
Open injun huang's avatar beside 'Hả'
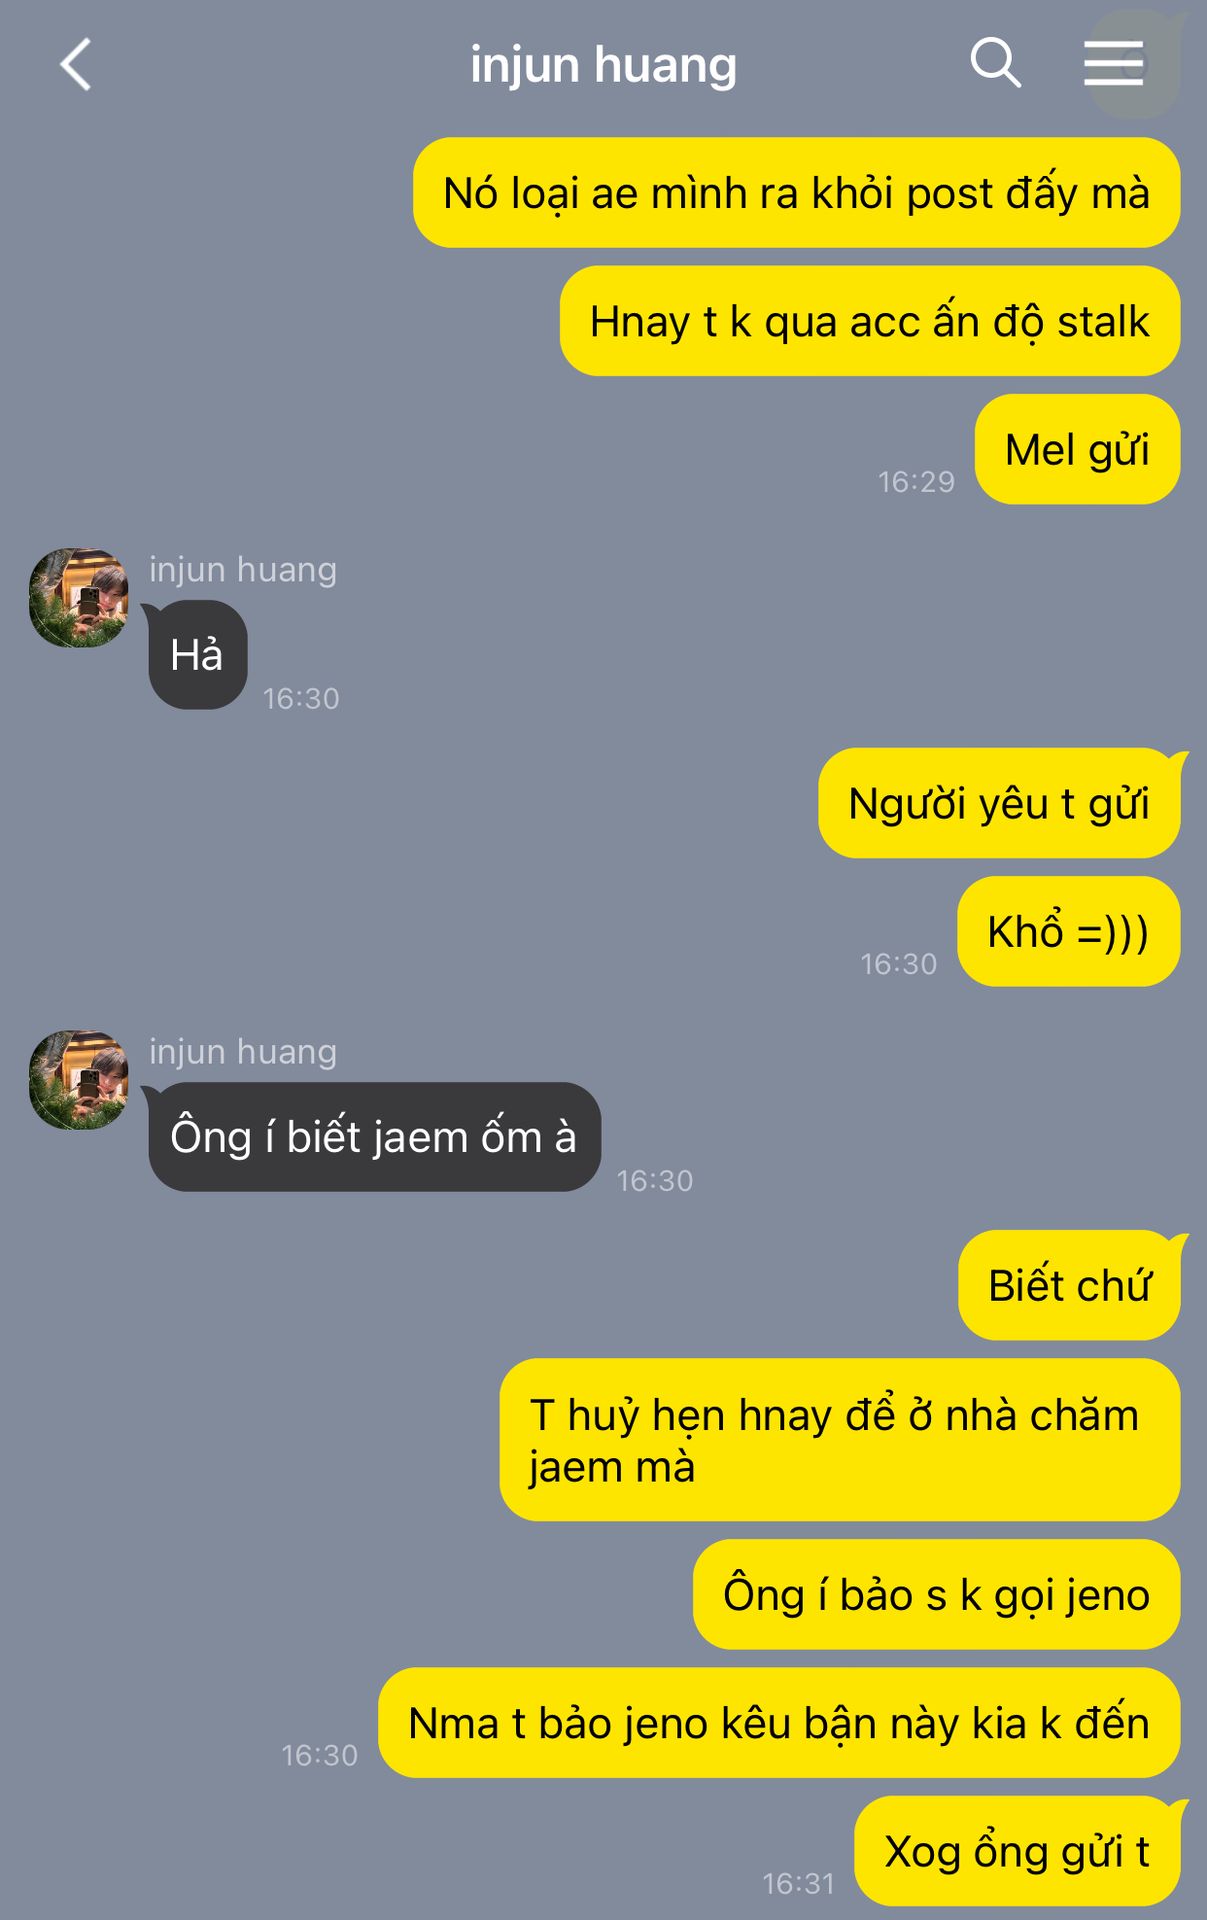point(79,598)
